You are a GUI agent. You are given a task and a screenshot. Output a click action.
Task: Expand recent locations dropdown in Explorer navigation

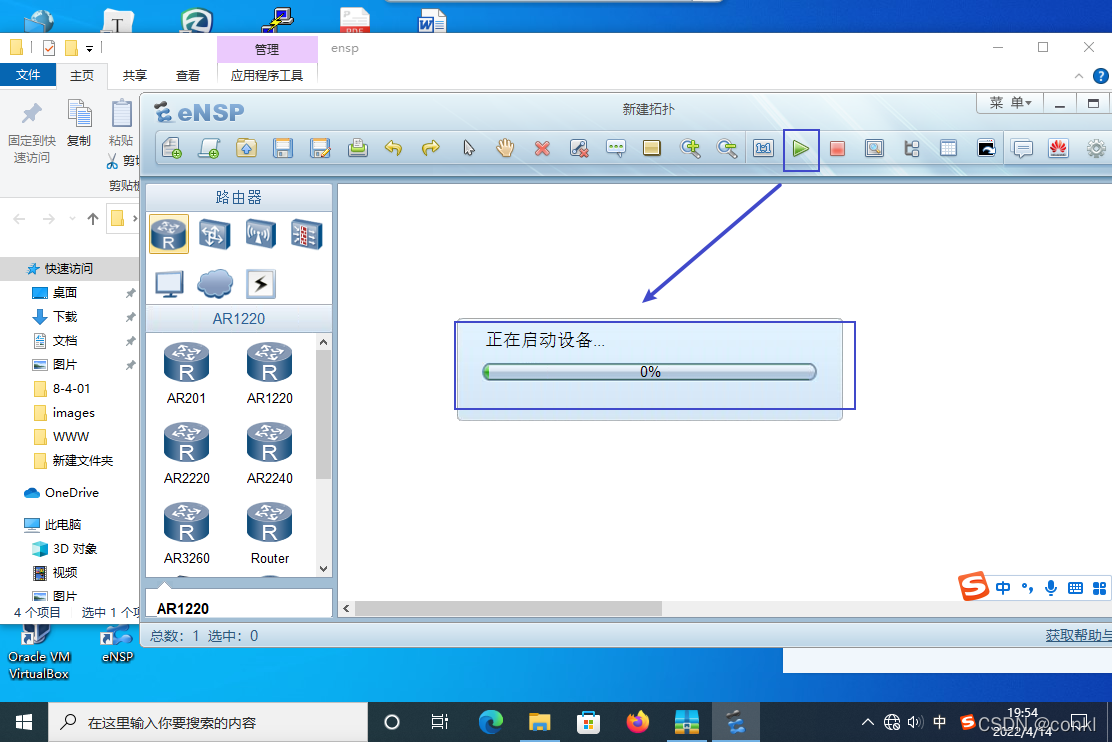point(72,218)
